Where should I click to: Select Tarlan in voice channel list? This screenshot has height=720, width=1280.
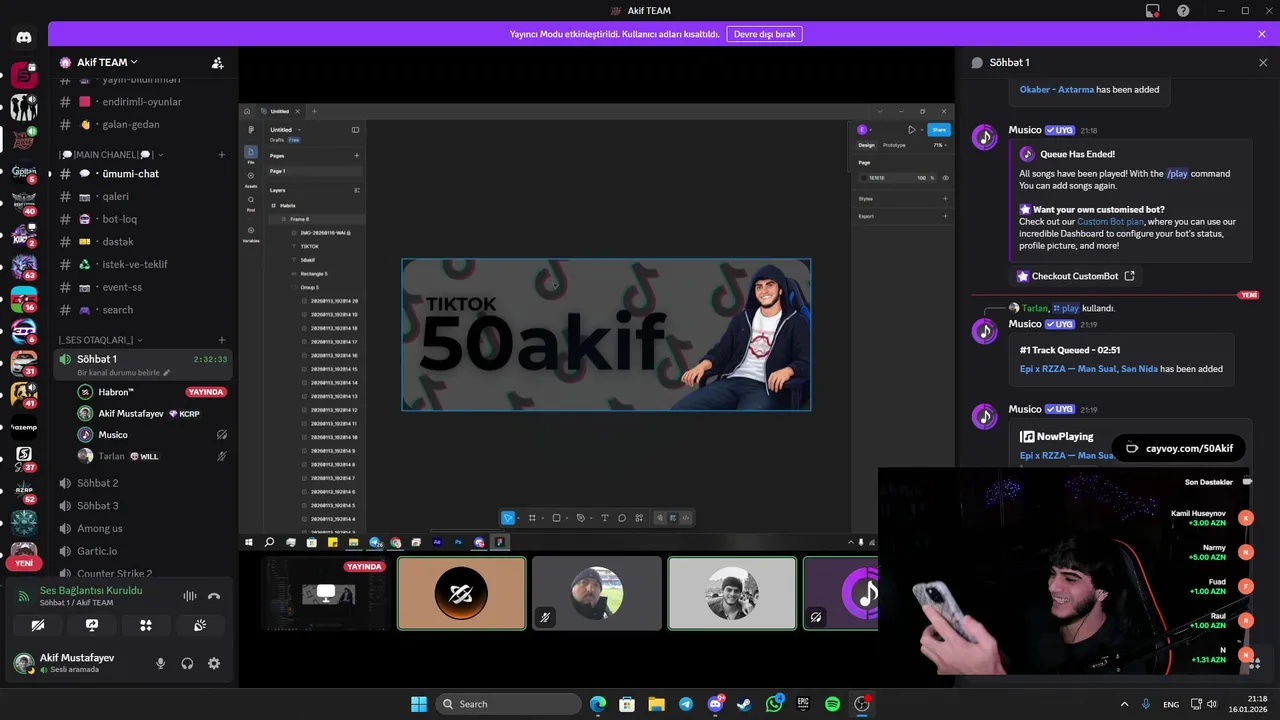click(152, 456)
